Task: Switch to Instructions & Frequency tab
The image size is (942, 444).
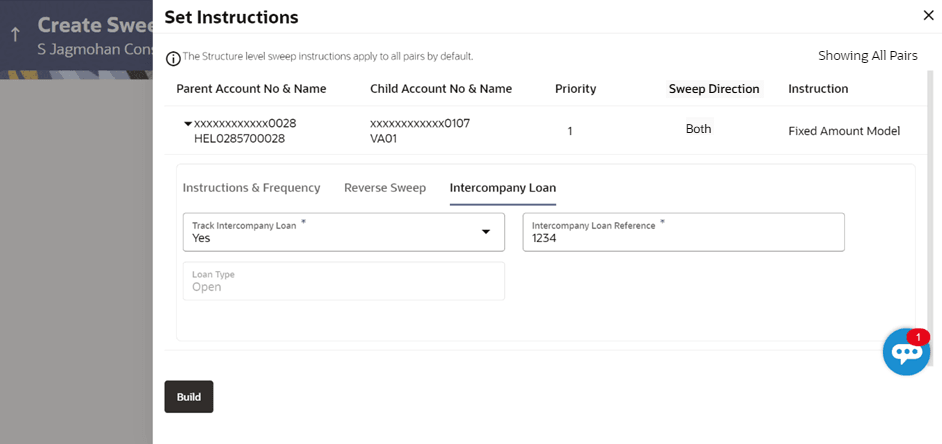Action: click(x=251, y=187)
